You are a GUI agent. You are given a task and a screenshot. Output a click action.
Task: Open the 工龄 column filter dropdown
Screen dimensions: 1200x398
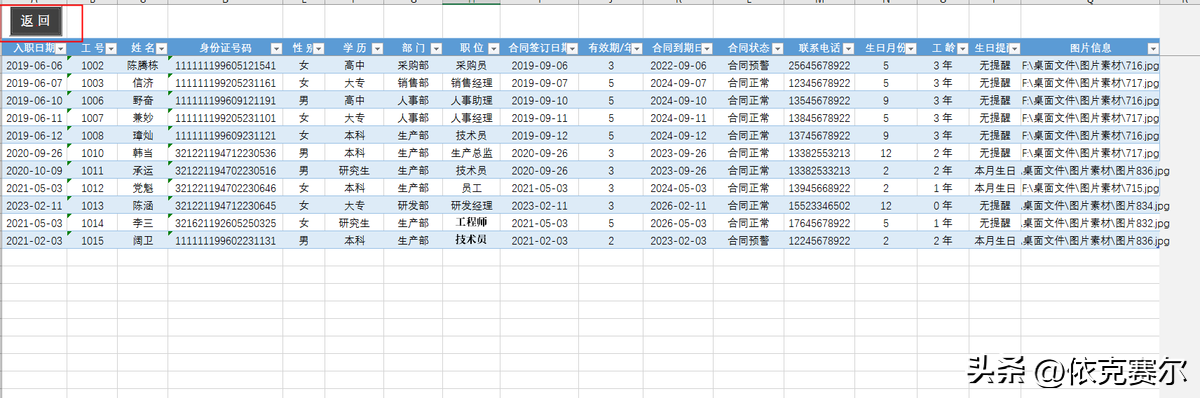[x=961, y=48]
